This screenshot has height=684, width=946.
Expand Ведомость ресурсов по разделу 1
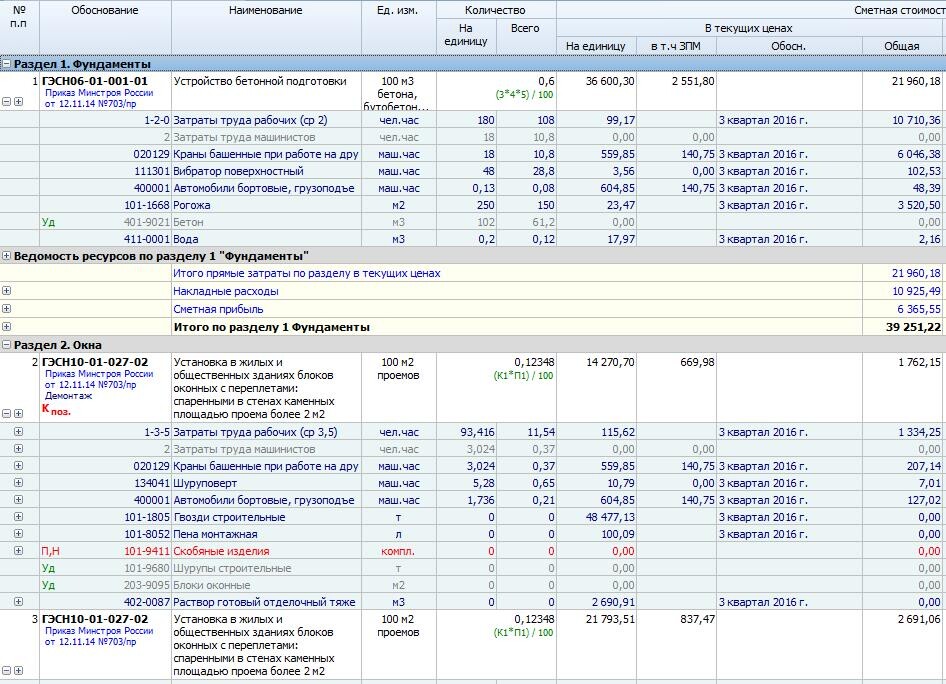[x=7, y=256]
